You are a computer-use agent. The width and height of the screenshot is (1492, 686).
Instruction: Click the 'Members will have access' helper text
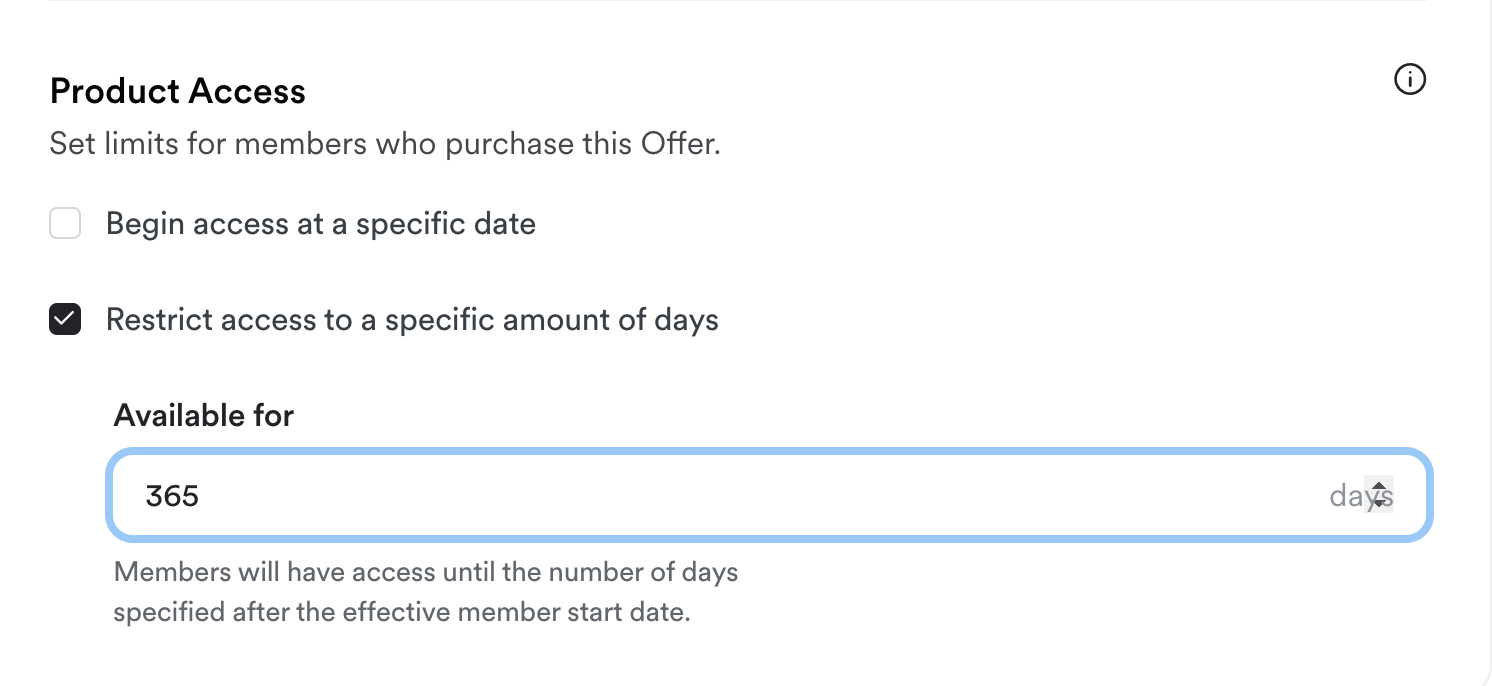tap(425, 573)
